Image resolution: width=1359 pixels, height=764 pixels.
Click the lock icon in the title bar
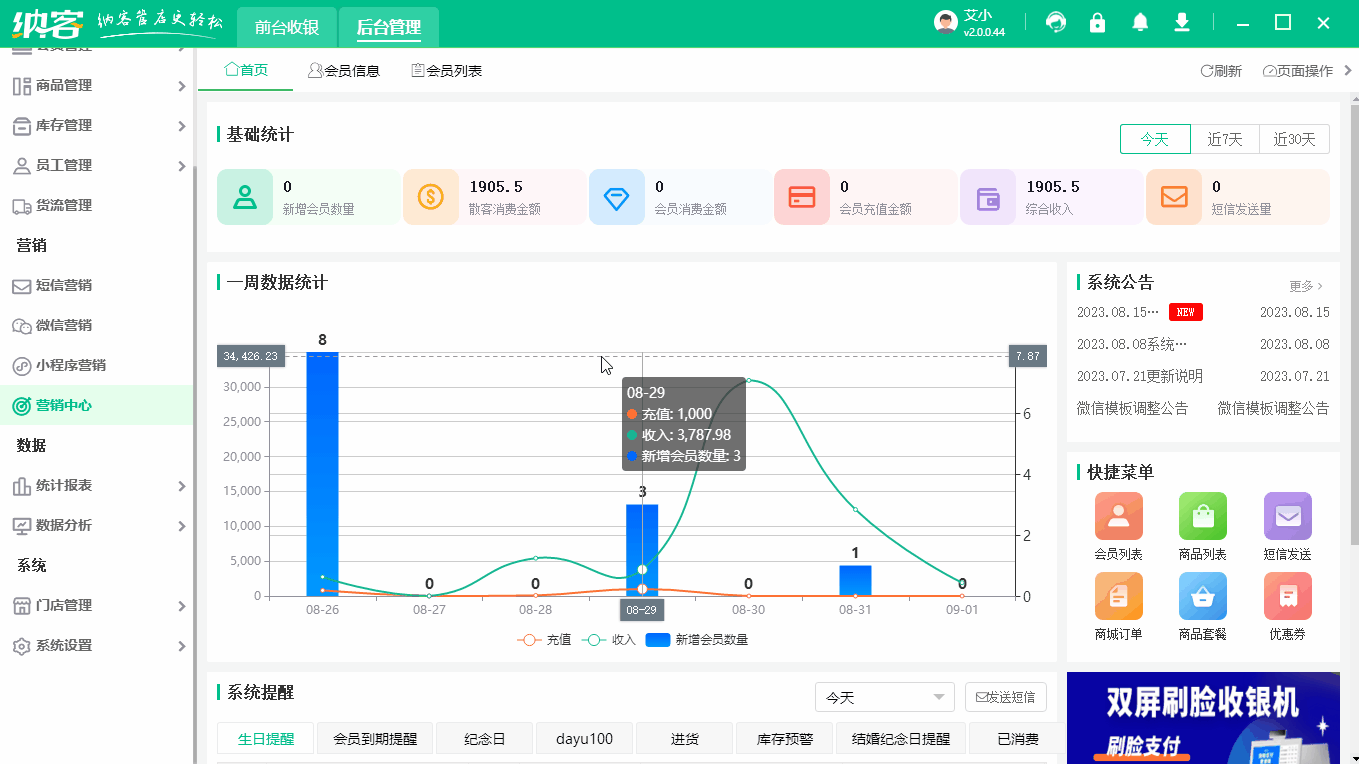(x=1097, y=21)
